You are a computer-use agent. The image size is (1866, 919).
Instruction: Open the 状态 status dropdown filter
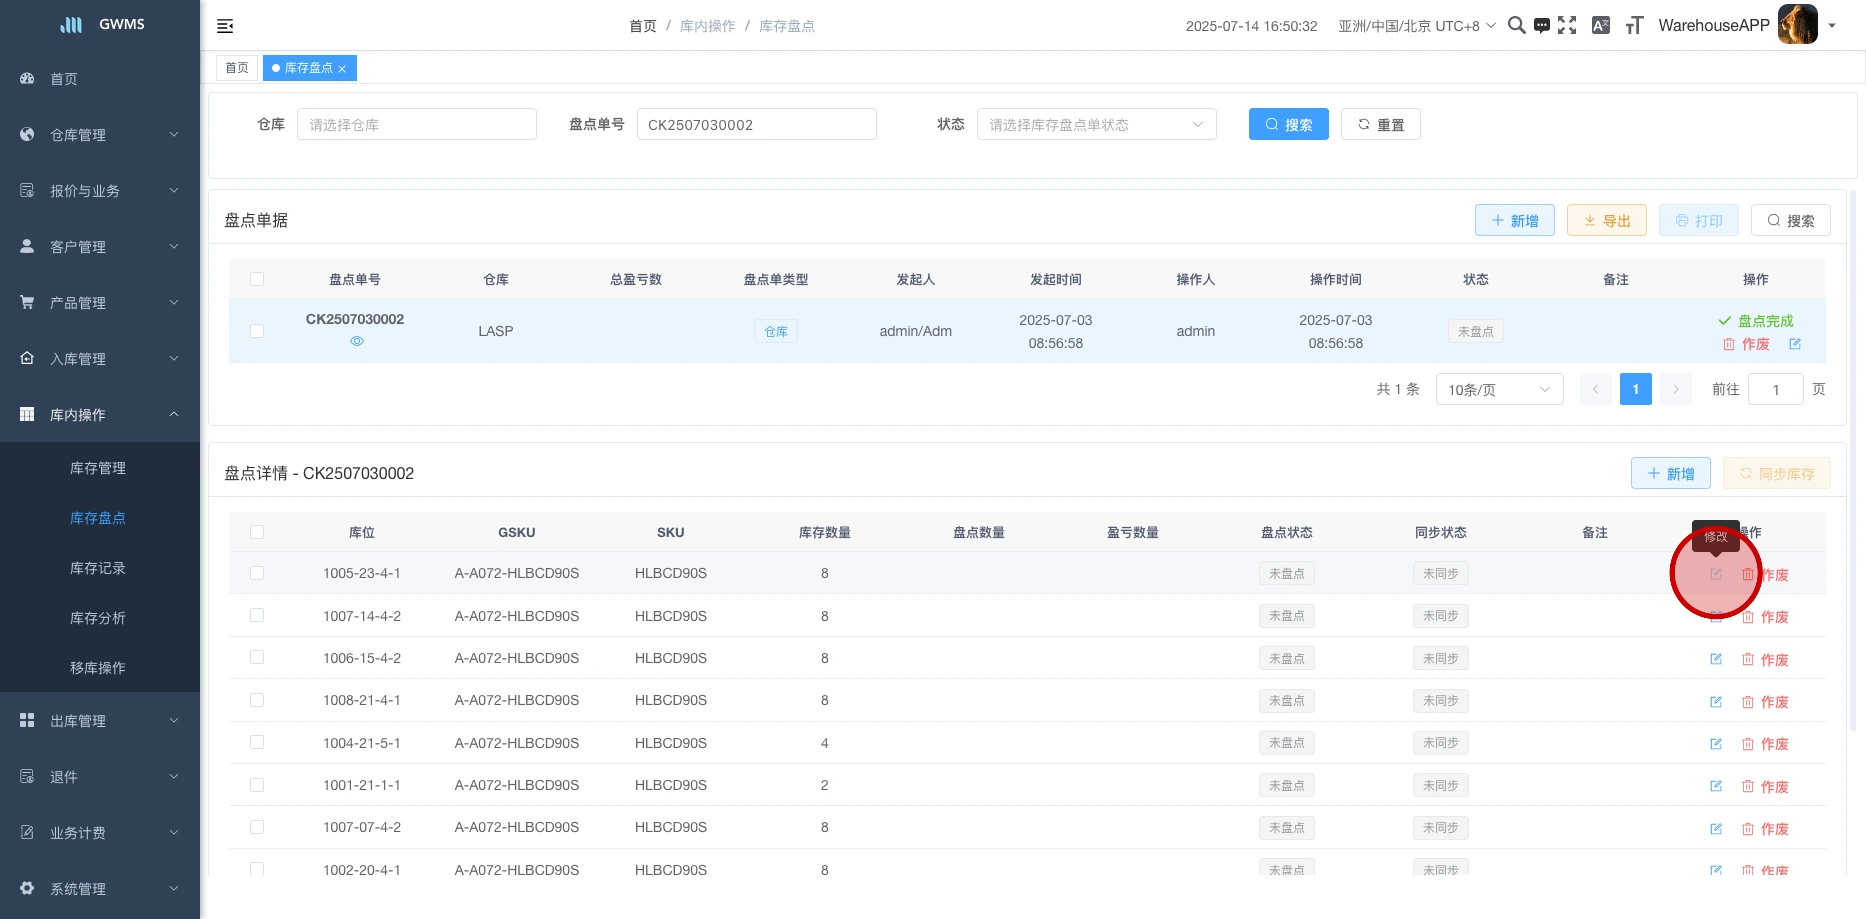[x=1096, y=125]
